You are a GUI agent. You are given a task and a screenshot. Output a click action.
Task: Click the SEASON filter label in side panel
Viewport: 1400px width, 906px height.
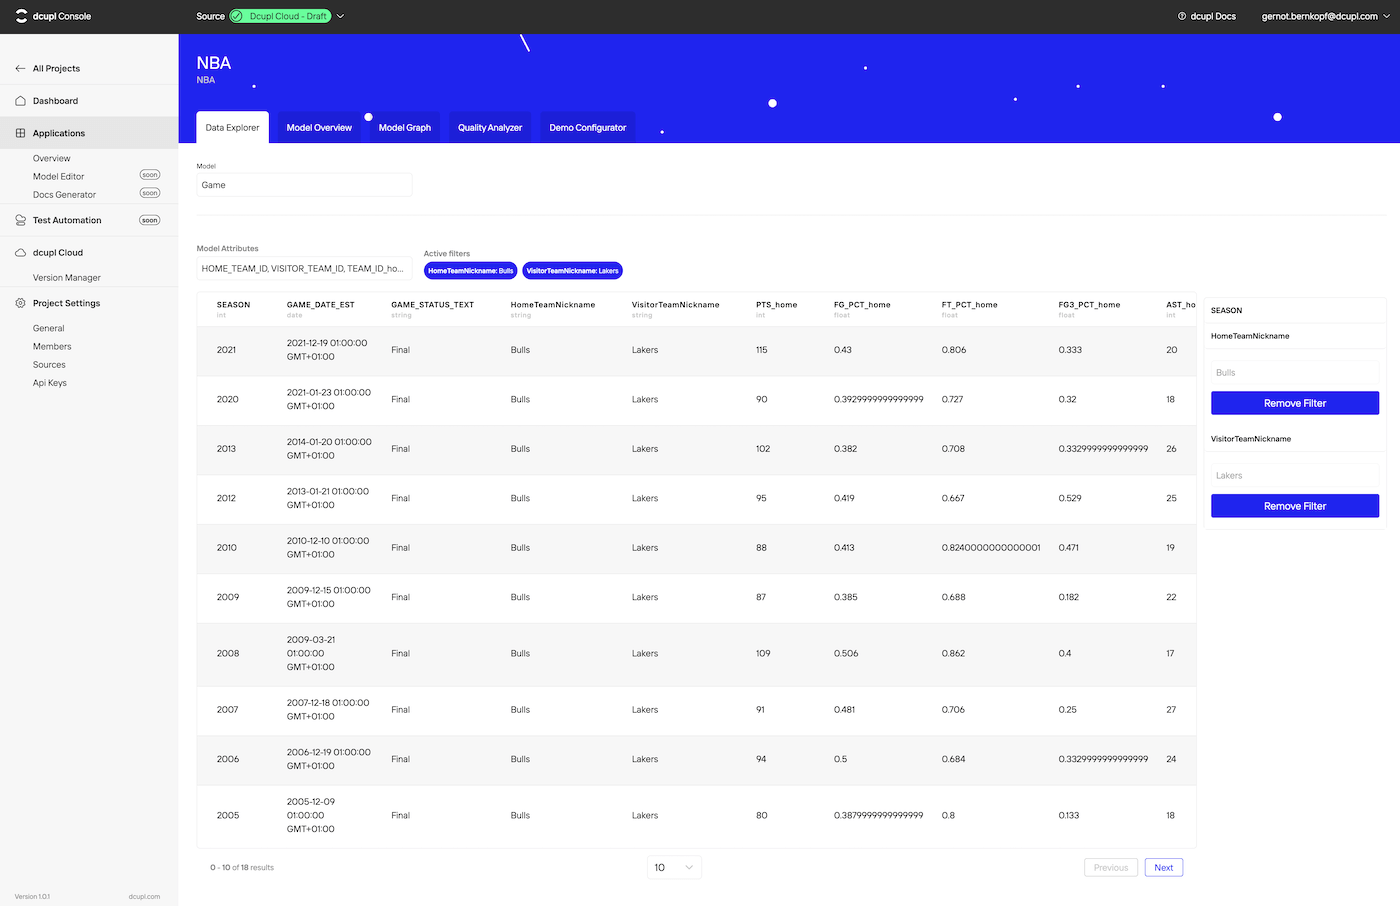[x=1226, y=310]
